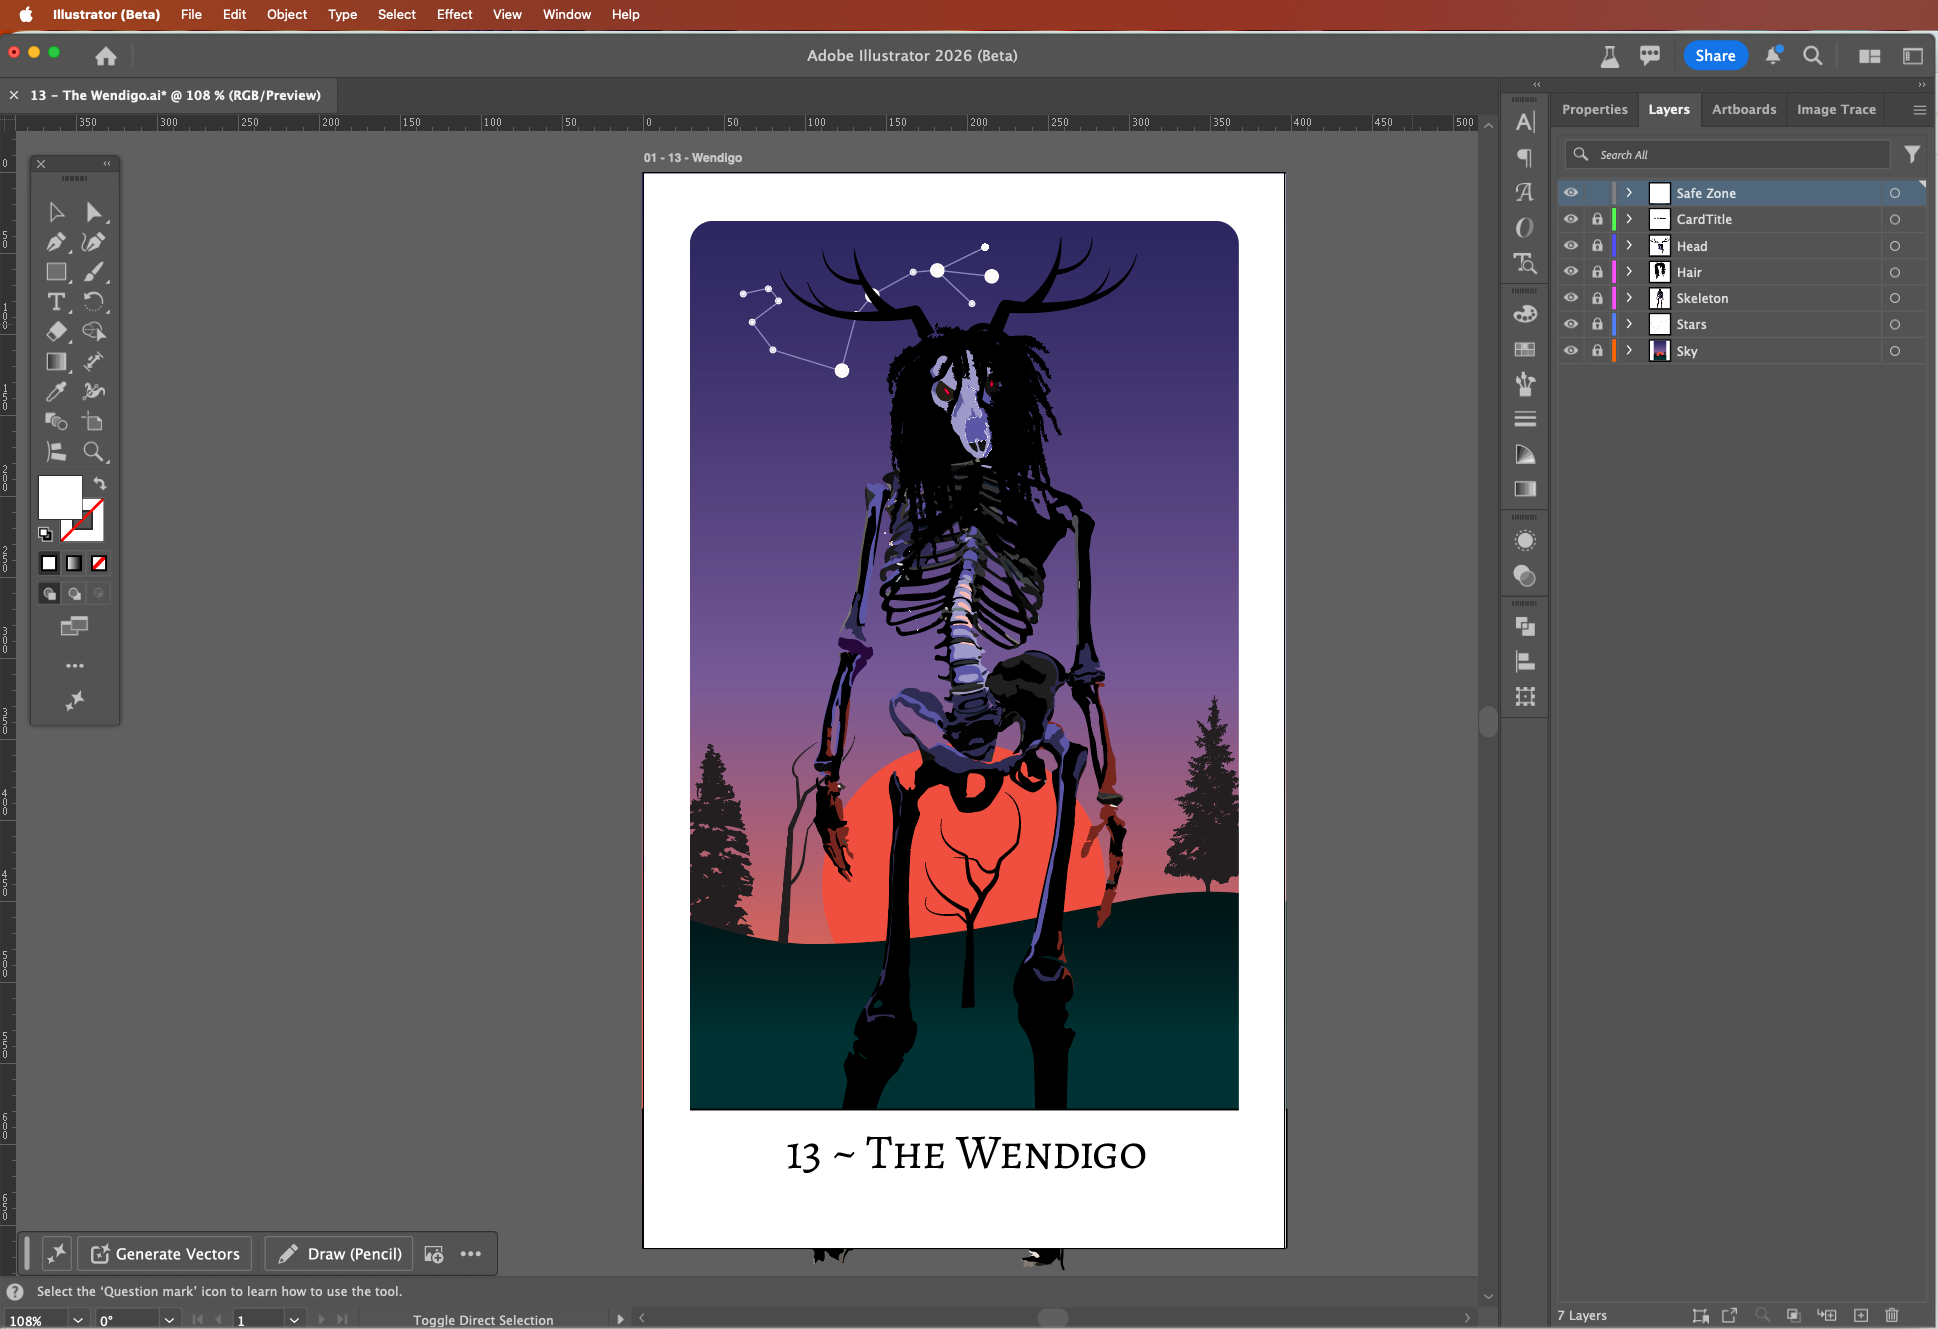1938x1329 pixels.
Task: Click the Generate Vectors button
Action: pyautogui.click(x=166, y=1254)
